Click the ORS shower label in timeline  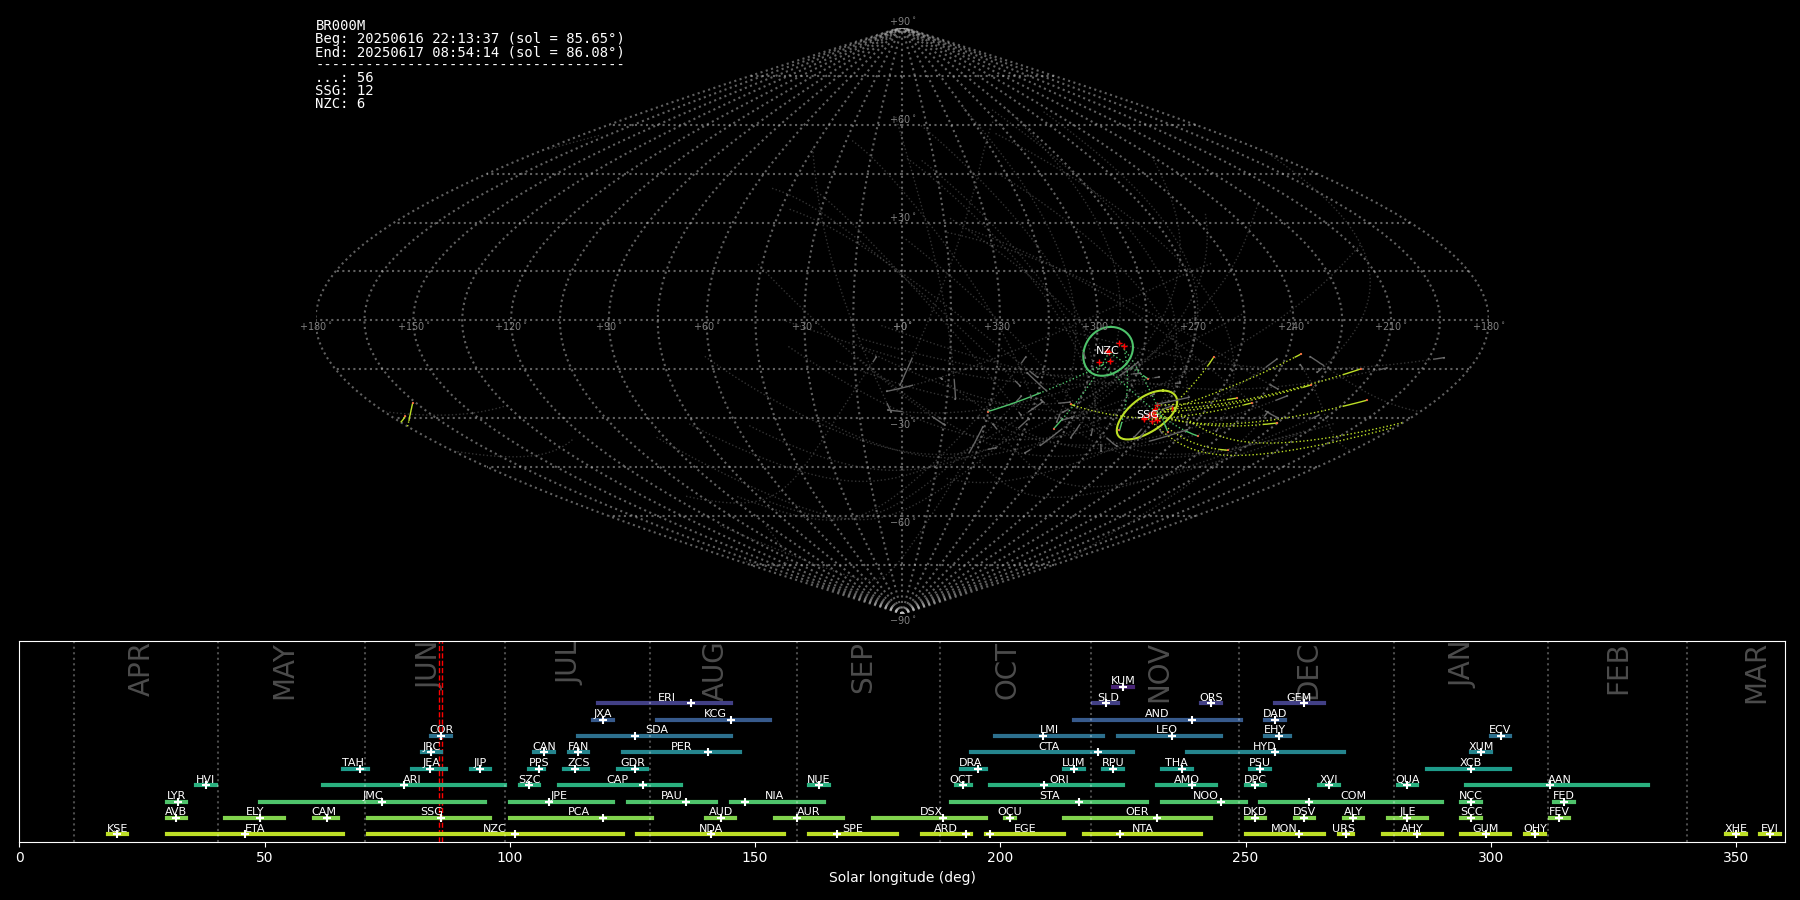point(1211,698)
